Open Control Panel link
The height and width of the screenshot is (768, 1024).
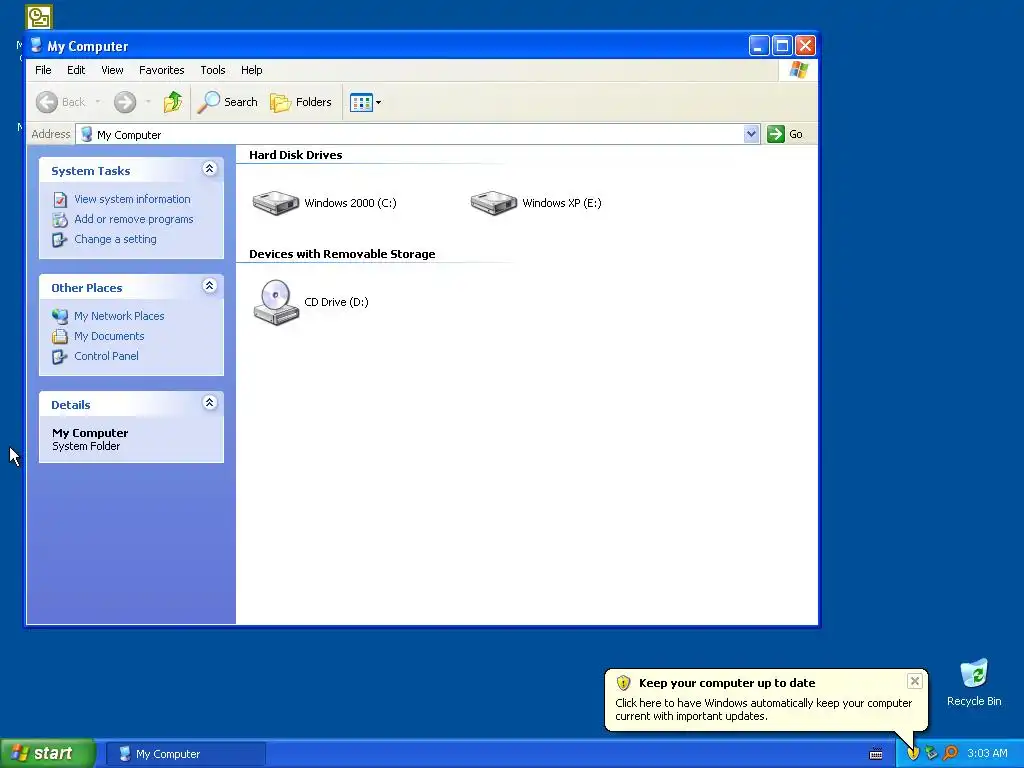[106, 356]
